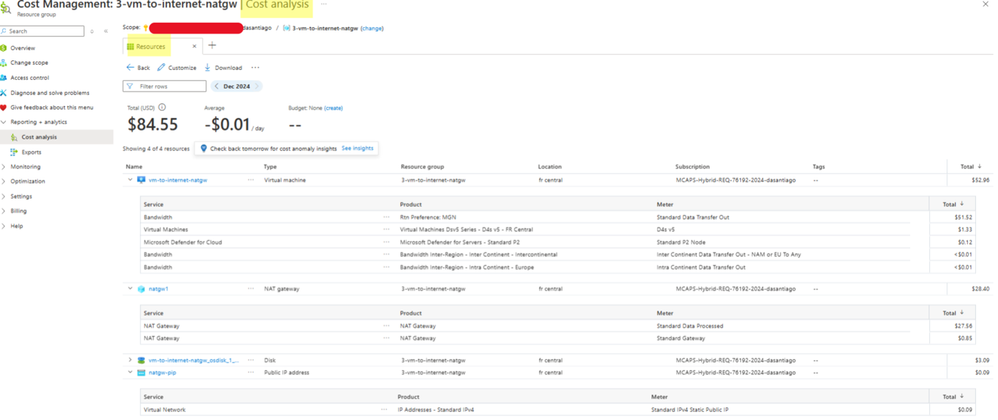The image size is (998, 420).
Task: Click in the sidebar Search field
Action: tap(42, 31)
